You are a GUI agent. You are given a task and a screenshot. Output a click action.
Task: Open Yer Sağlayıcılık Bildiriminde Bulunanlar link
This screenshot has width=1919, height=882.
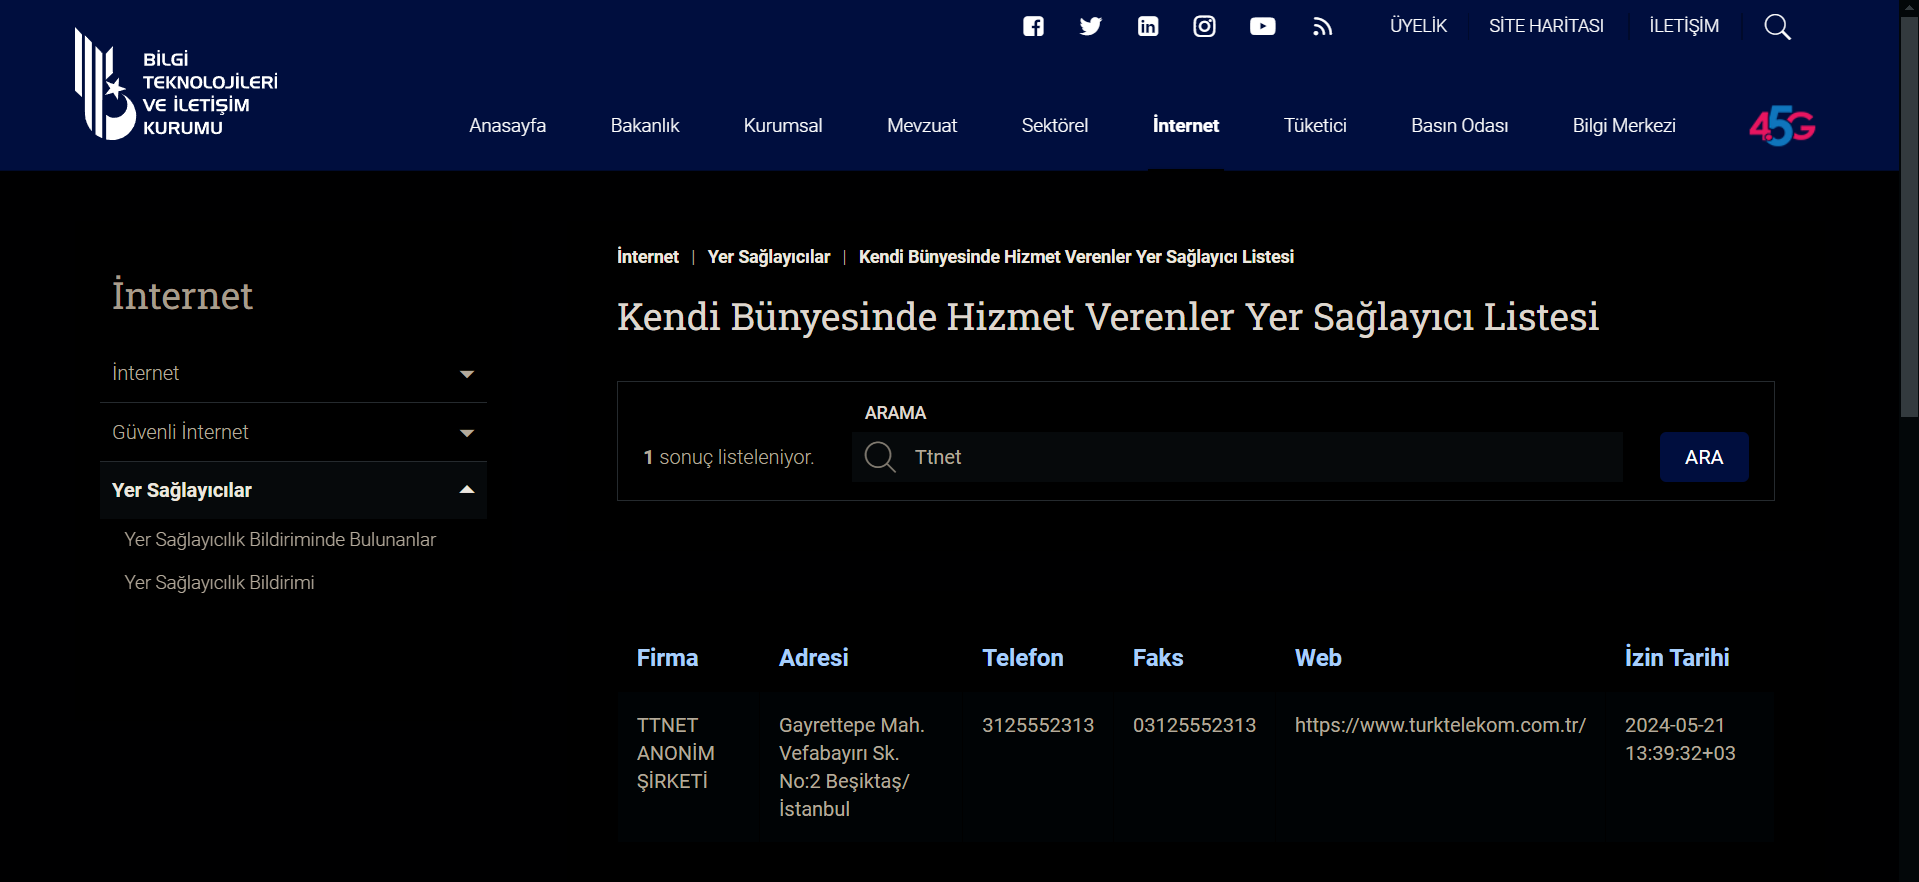click(x=280, y=540)
